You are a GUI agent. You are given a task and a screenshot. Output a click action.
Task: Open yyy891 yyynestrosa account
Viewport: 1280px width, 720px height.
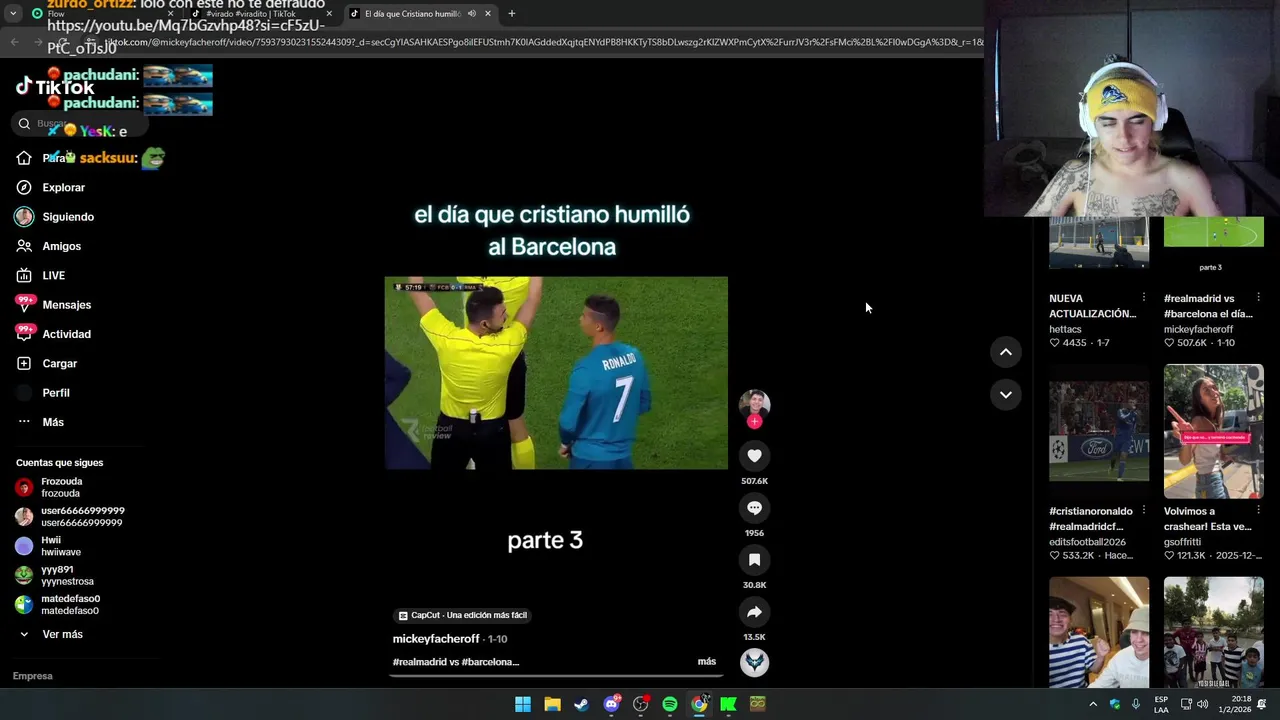(67, 575)
